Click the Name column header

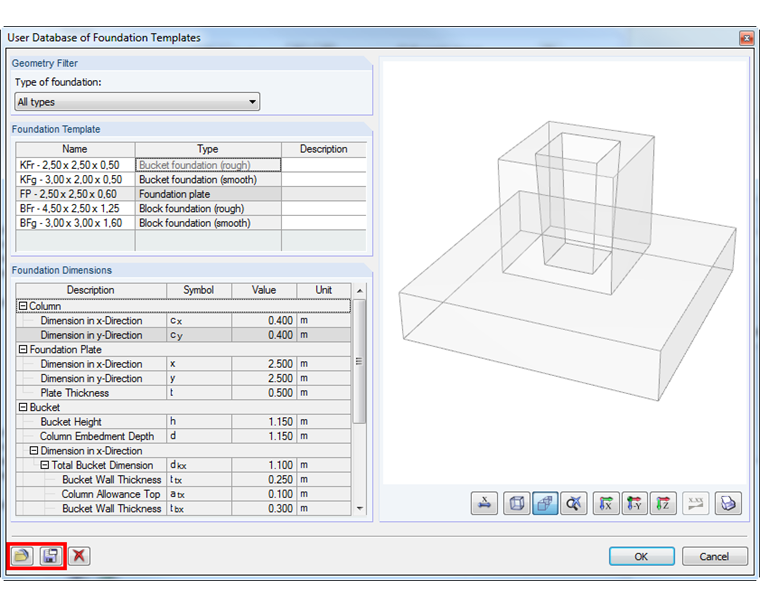(75, 149)
